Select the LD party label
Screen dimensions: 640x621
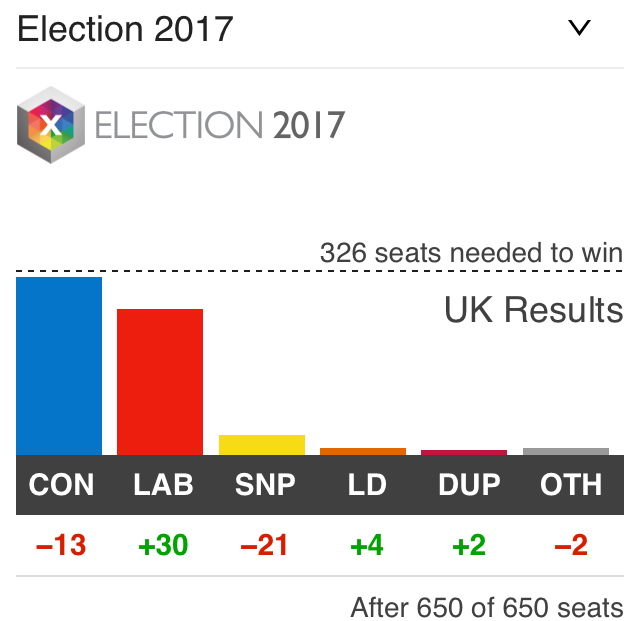pos(367,485)
